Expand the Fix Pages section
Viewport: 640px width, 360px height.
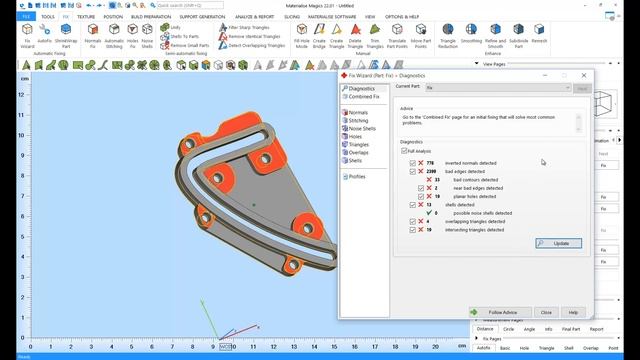pyautogui.click(x=476, y=338)
